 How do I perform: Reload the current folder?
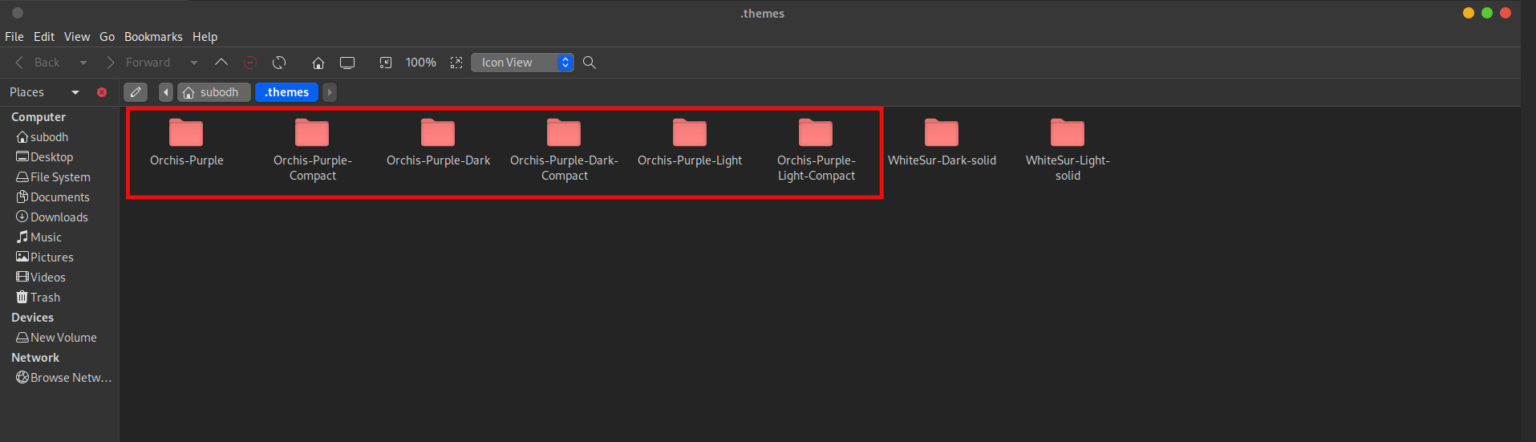click(x=280, y=62)
